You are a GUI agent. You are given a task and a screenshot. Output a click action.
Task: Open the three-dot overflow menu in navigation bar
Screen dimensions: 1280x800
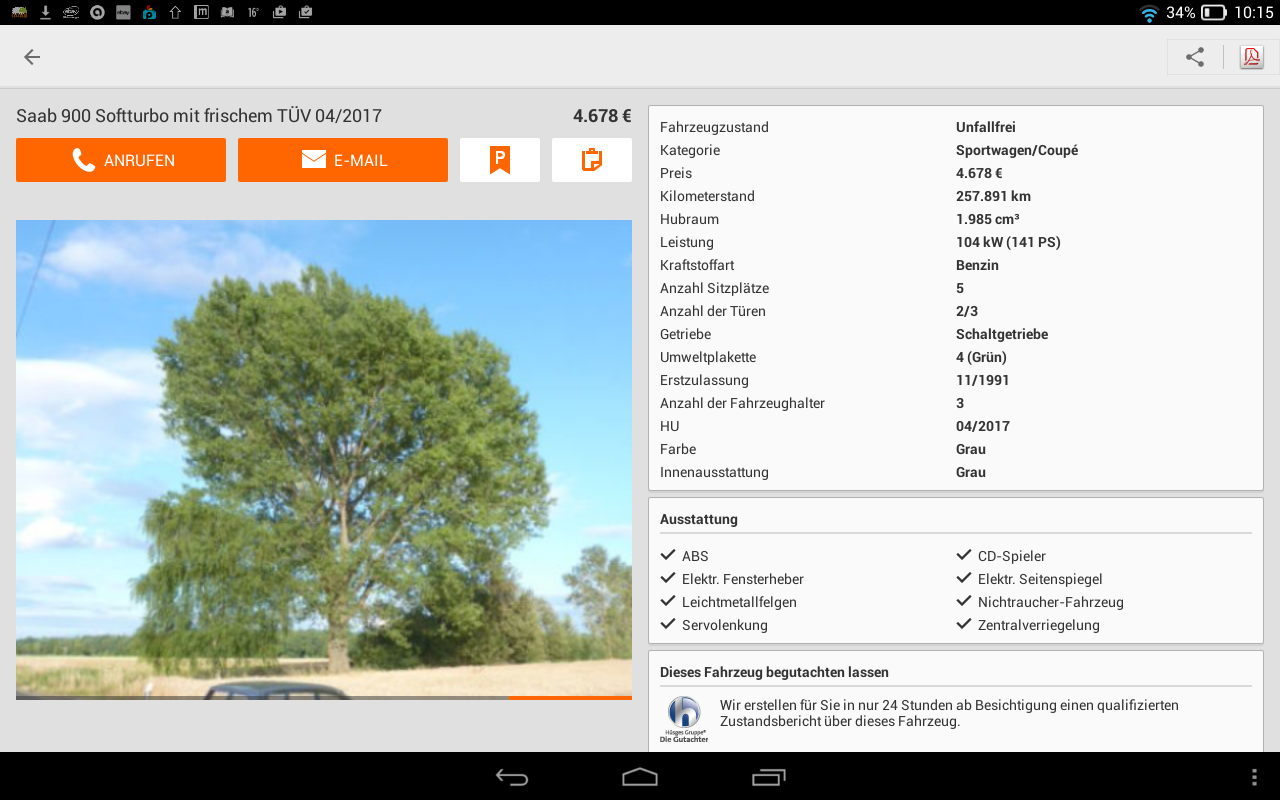pos(1254,777)
